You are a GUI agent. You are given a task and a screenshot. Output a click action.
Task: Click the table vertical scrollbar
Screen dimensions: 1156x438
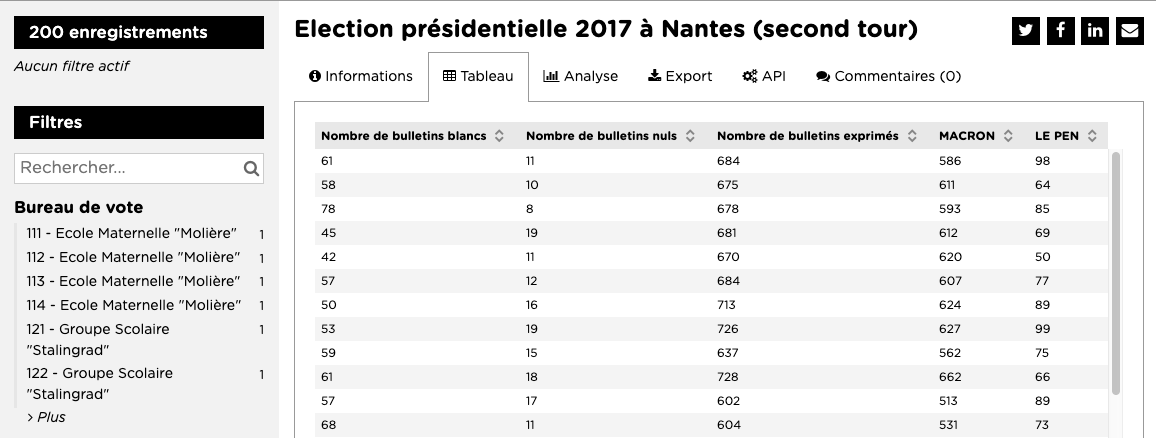coord(1116,270)
